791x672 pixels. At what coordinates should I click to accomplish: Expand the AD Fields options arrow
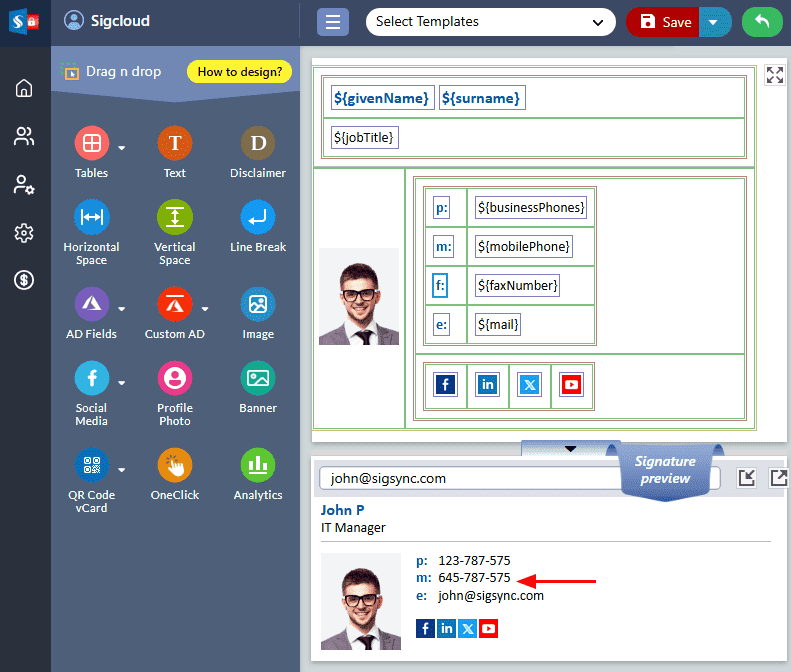click(122, 308)
